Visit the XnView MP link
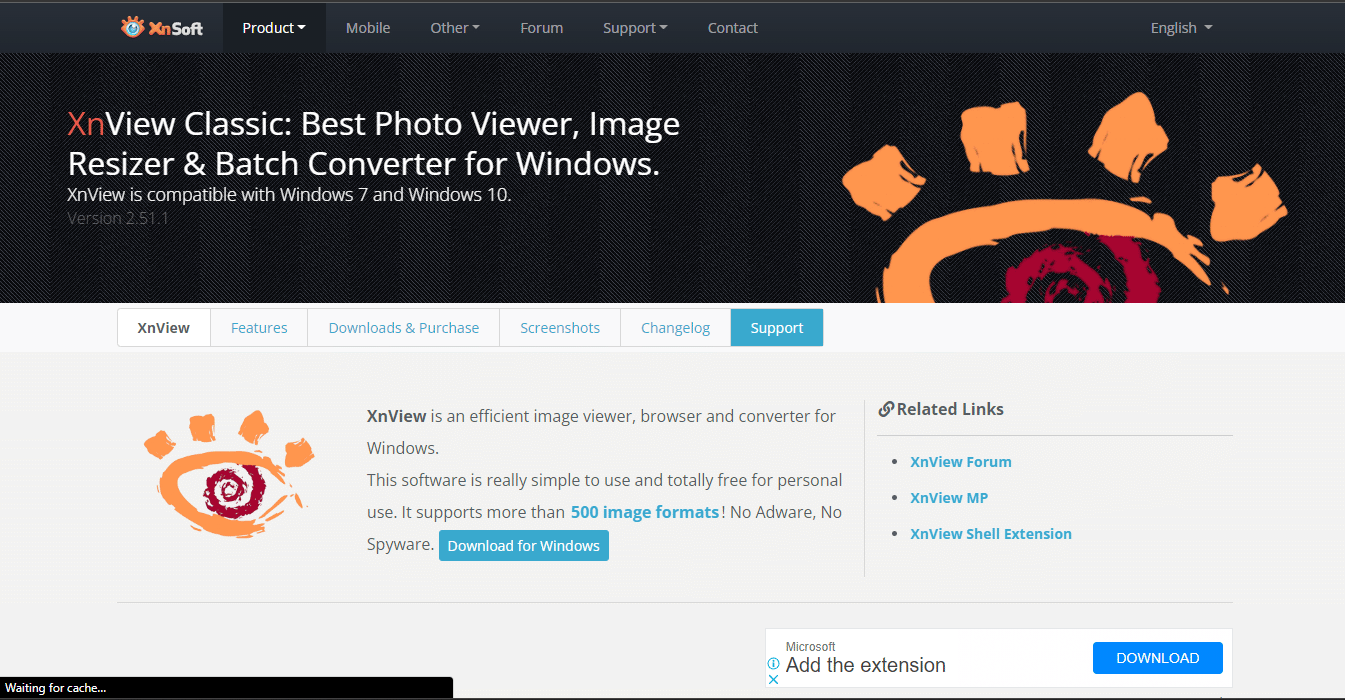This screenshot has height=700, width=1345. [x=949, y=498]
